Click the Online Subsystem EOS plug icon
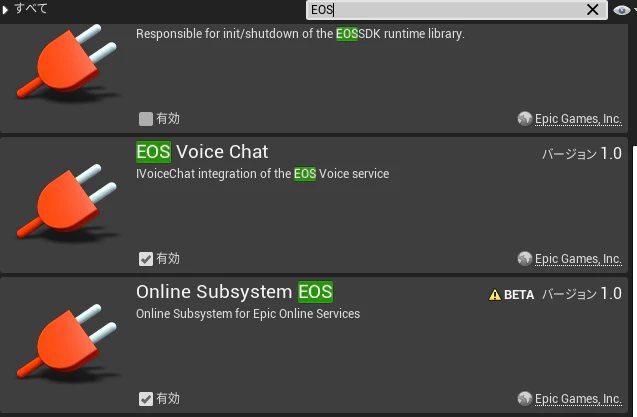Image resolution: width=637 pixels, height=417 pixels. (x=67, y=341)
